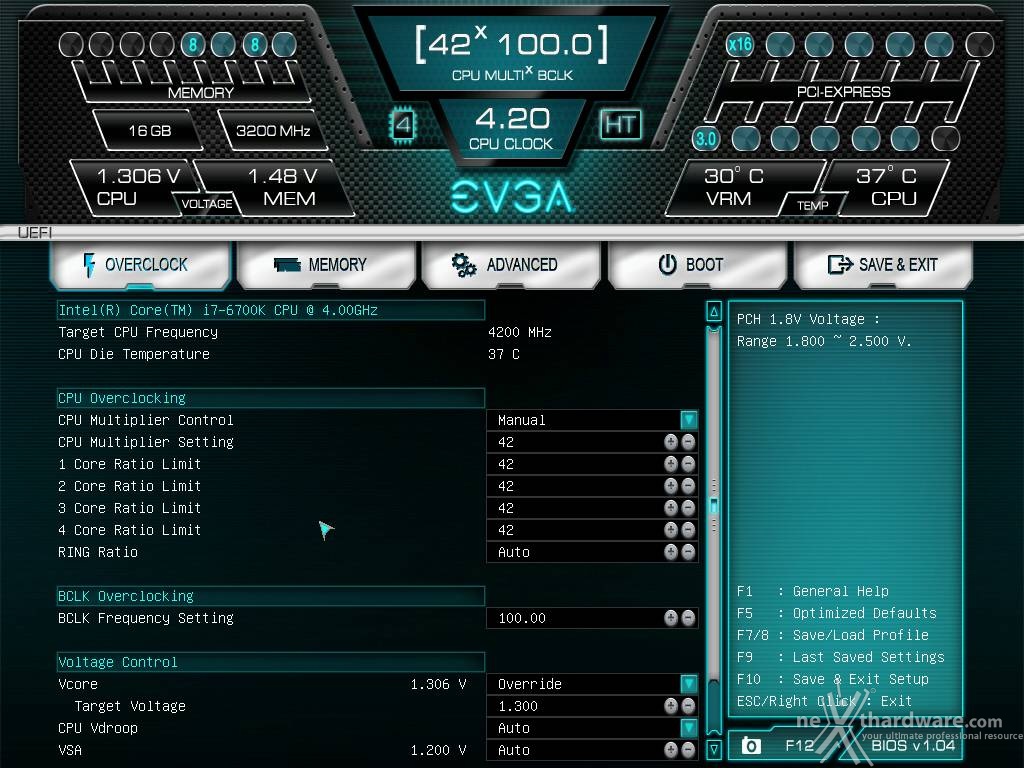Select the BCLK Frequency Setting label
This screenshot has width=1024, height=768.
pos(146,618)
